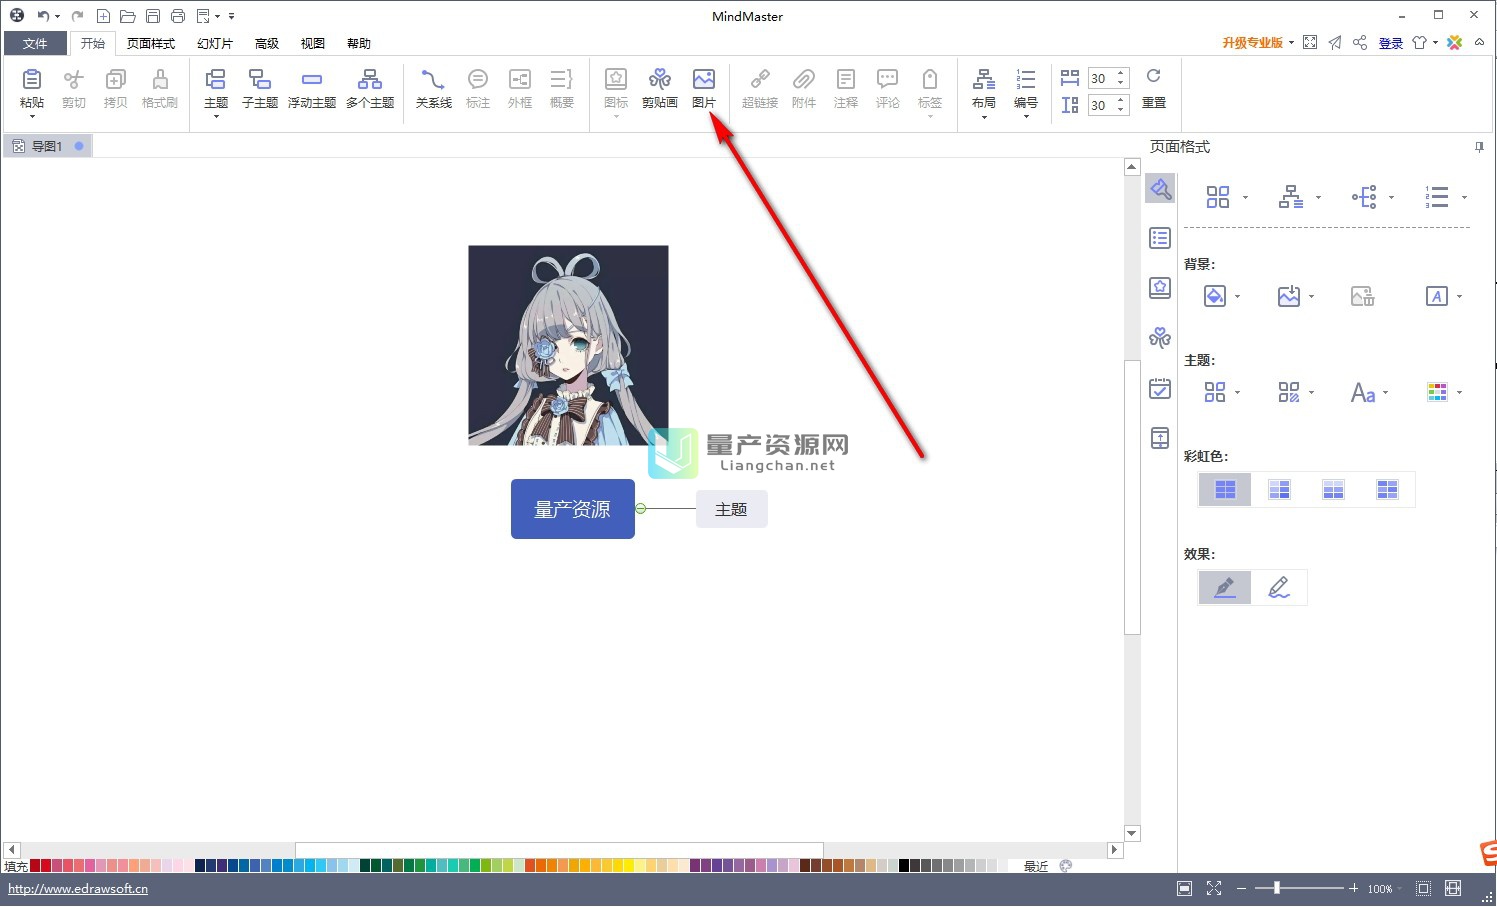Open the icon mark sidebar panel

1160,288
